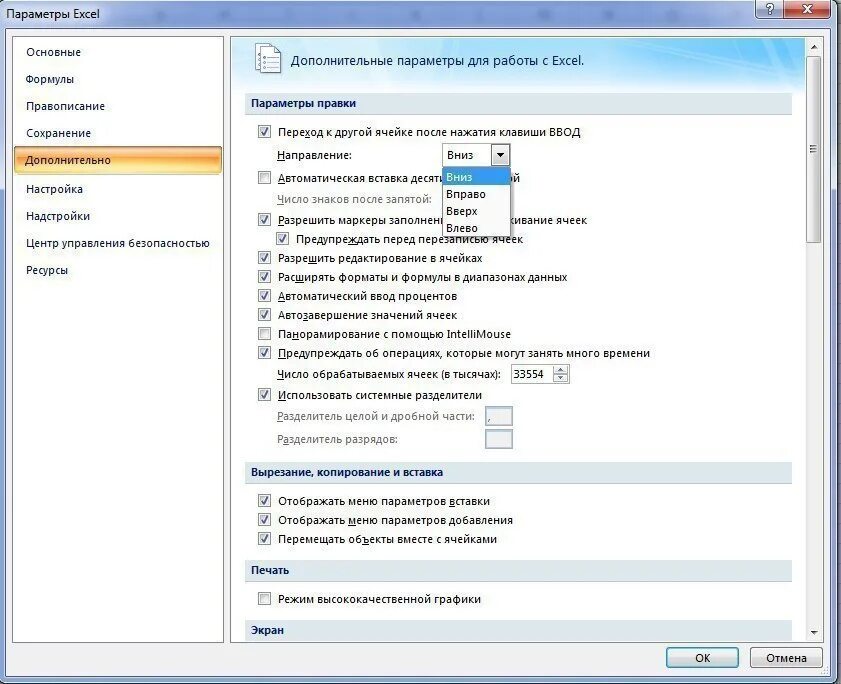This screenshot has width=841, height=684.
Task: Toggle Переход к другой ячейке после ВВОД checkbox
Action: click(264, 131)
